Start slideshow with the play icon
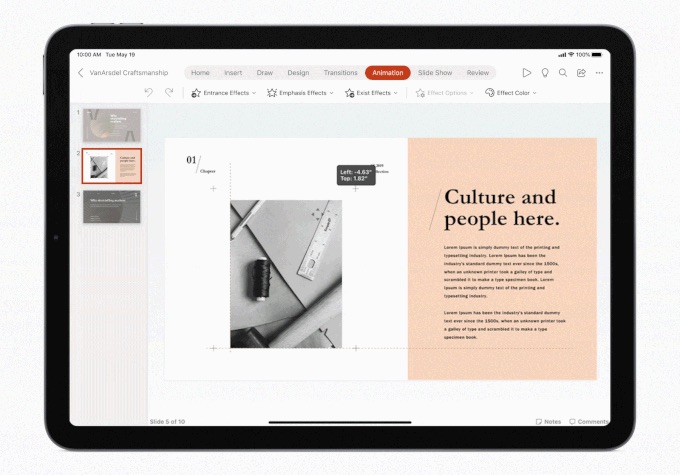Screen dimensions: 680x475 (527, 73)
